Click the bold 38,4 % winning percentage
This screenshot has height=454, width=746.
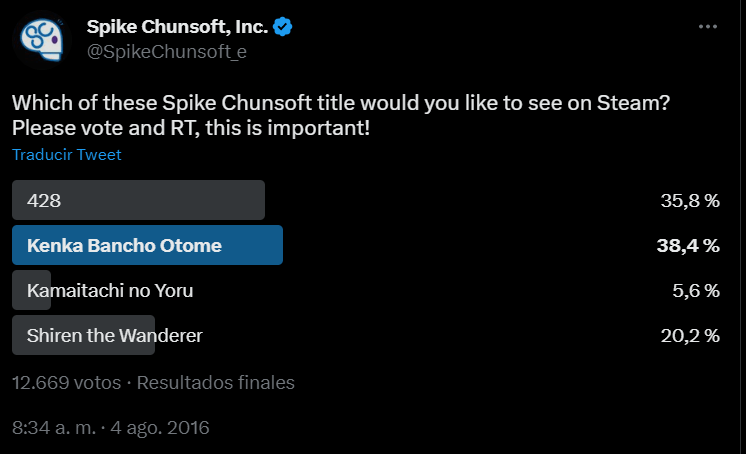coord(689,245)
